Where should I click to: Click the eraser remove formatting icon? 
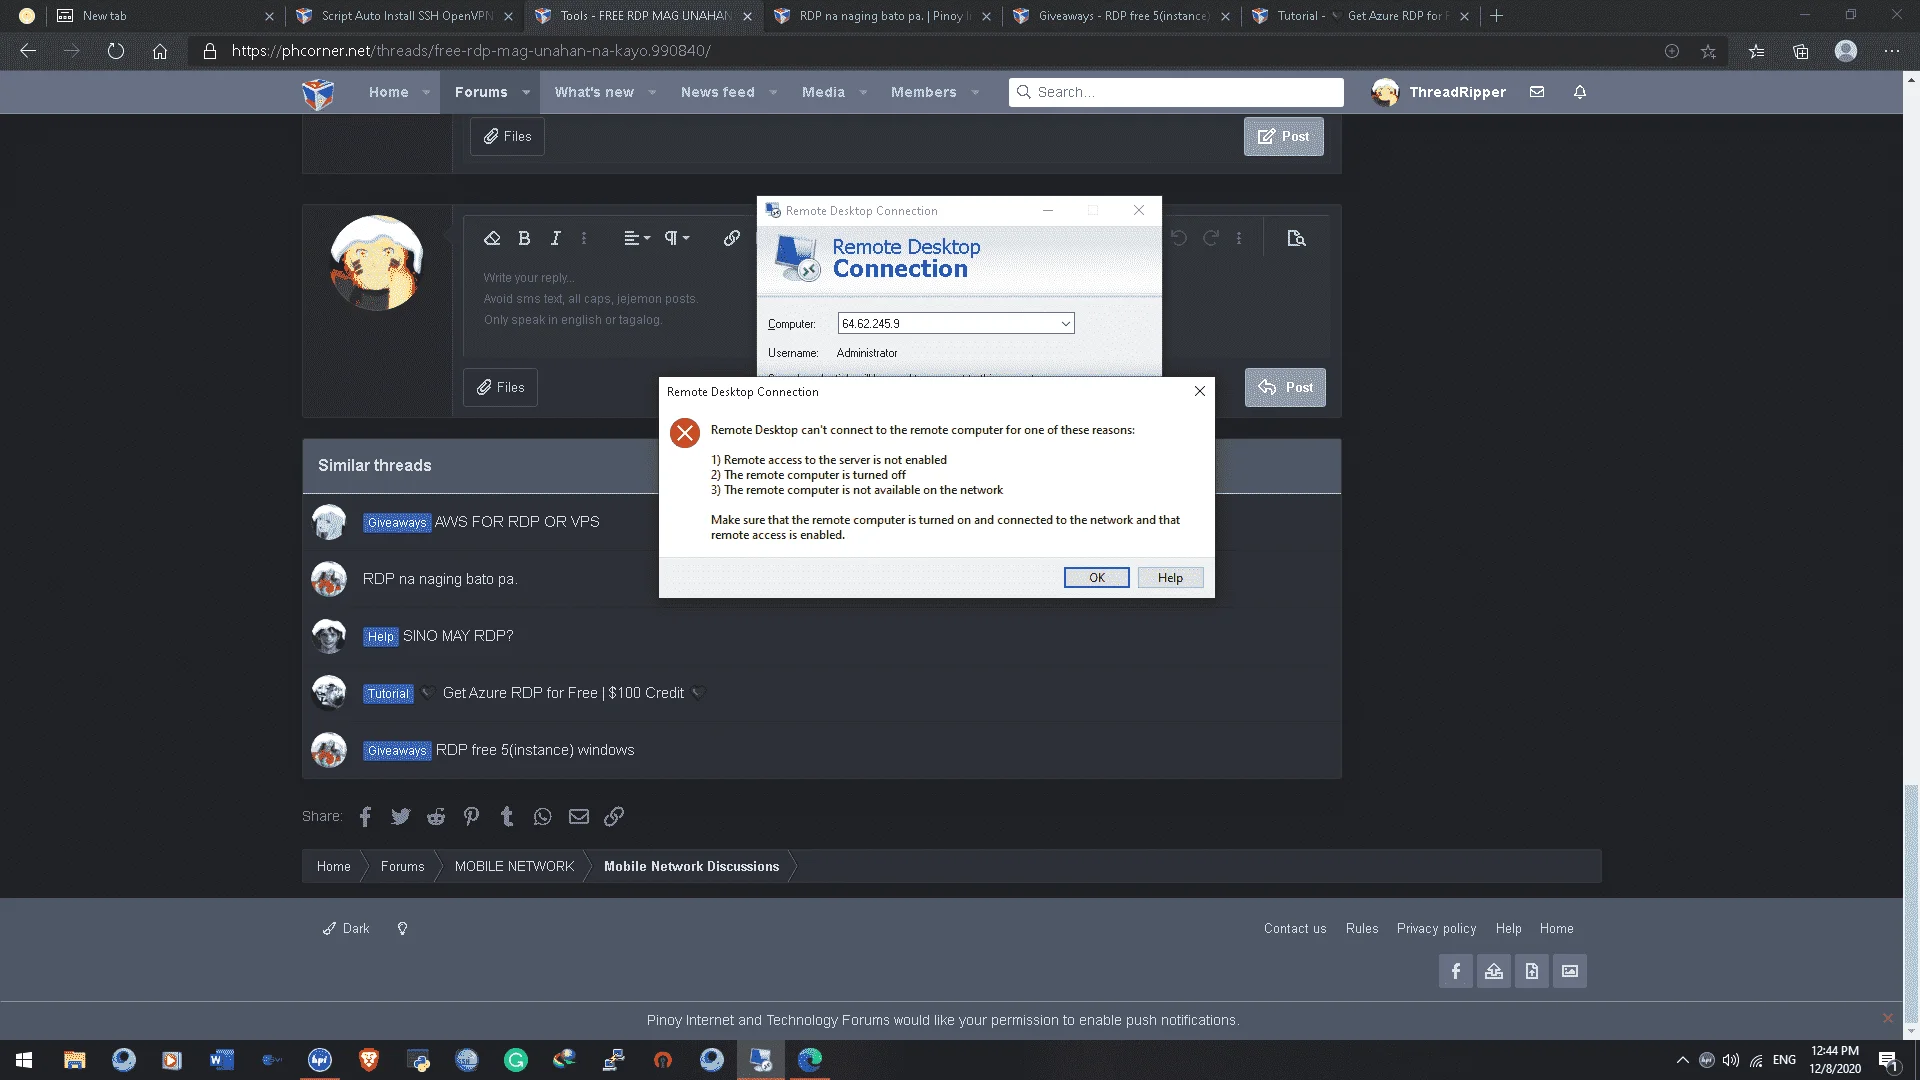(x=492, y=238)
